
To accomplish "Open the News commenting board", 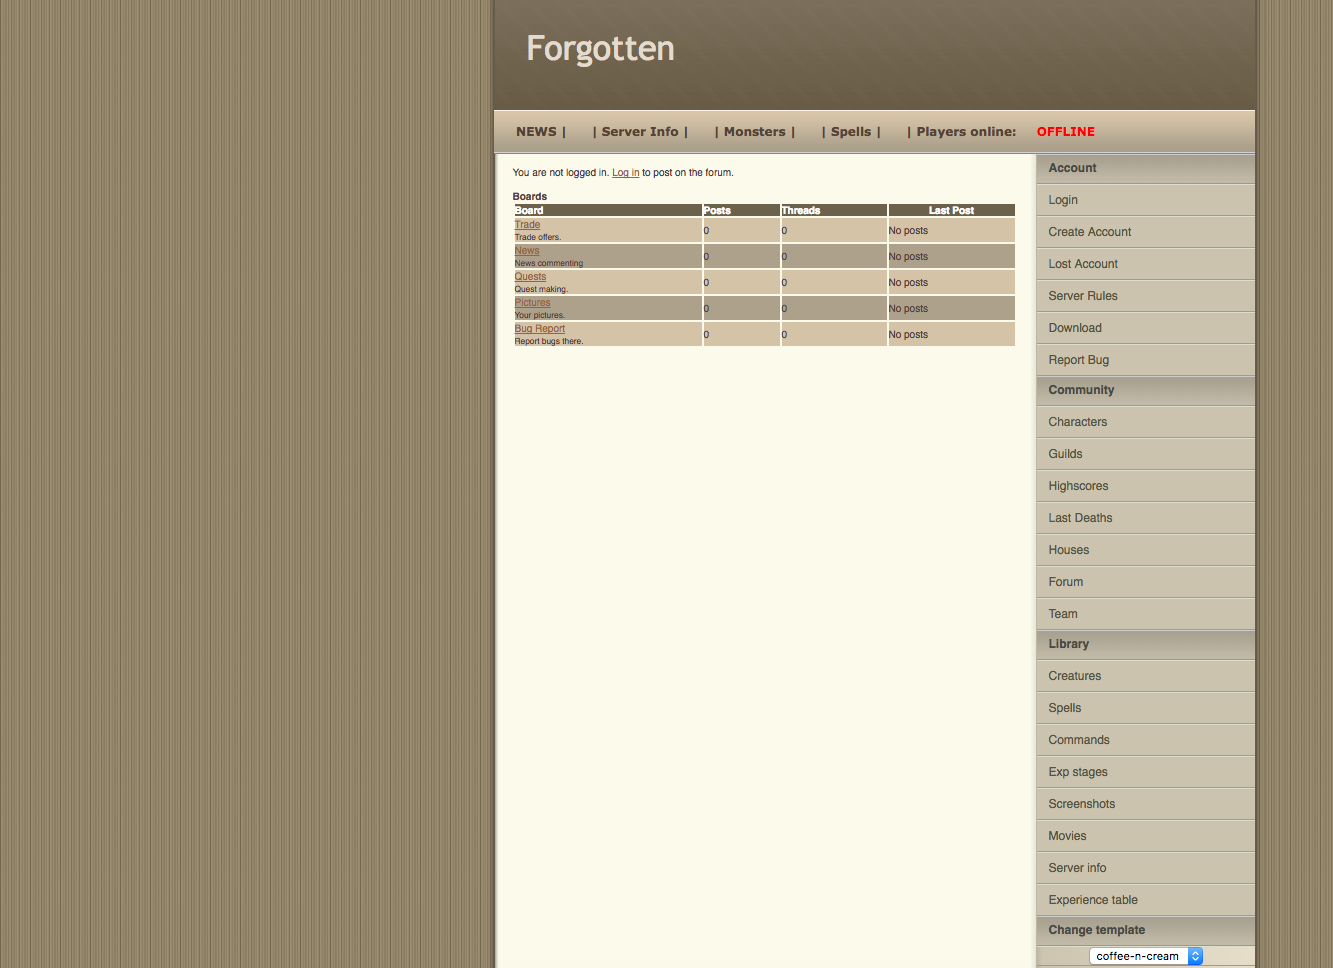I will click(x=527, y=250).
